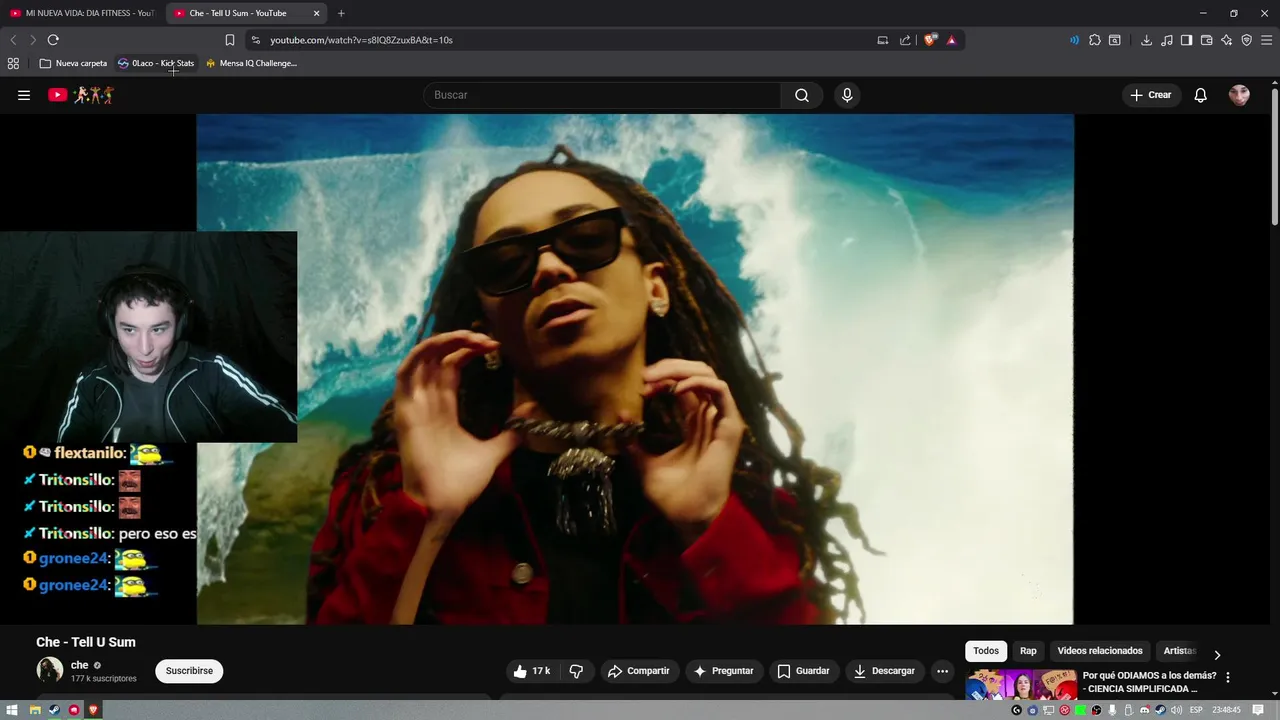Viewport: 1280px width, 720px height.
Task: Open the che channel avatar
Action: 50,670
